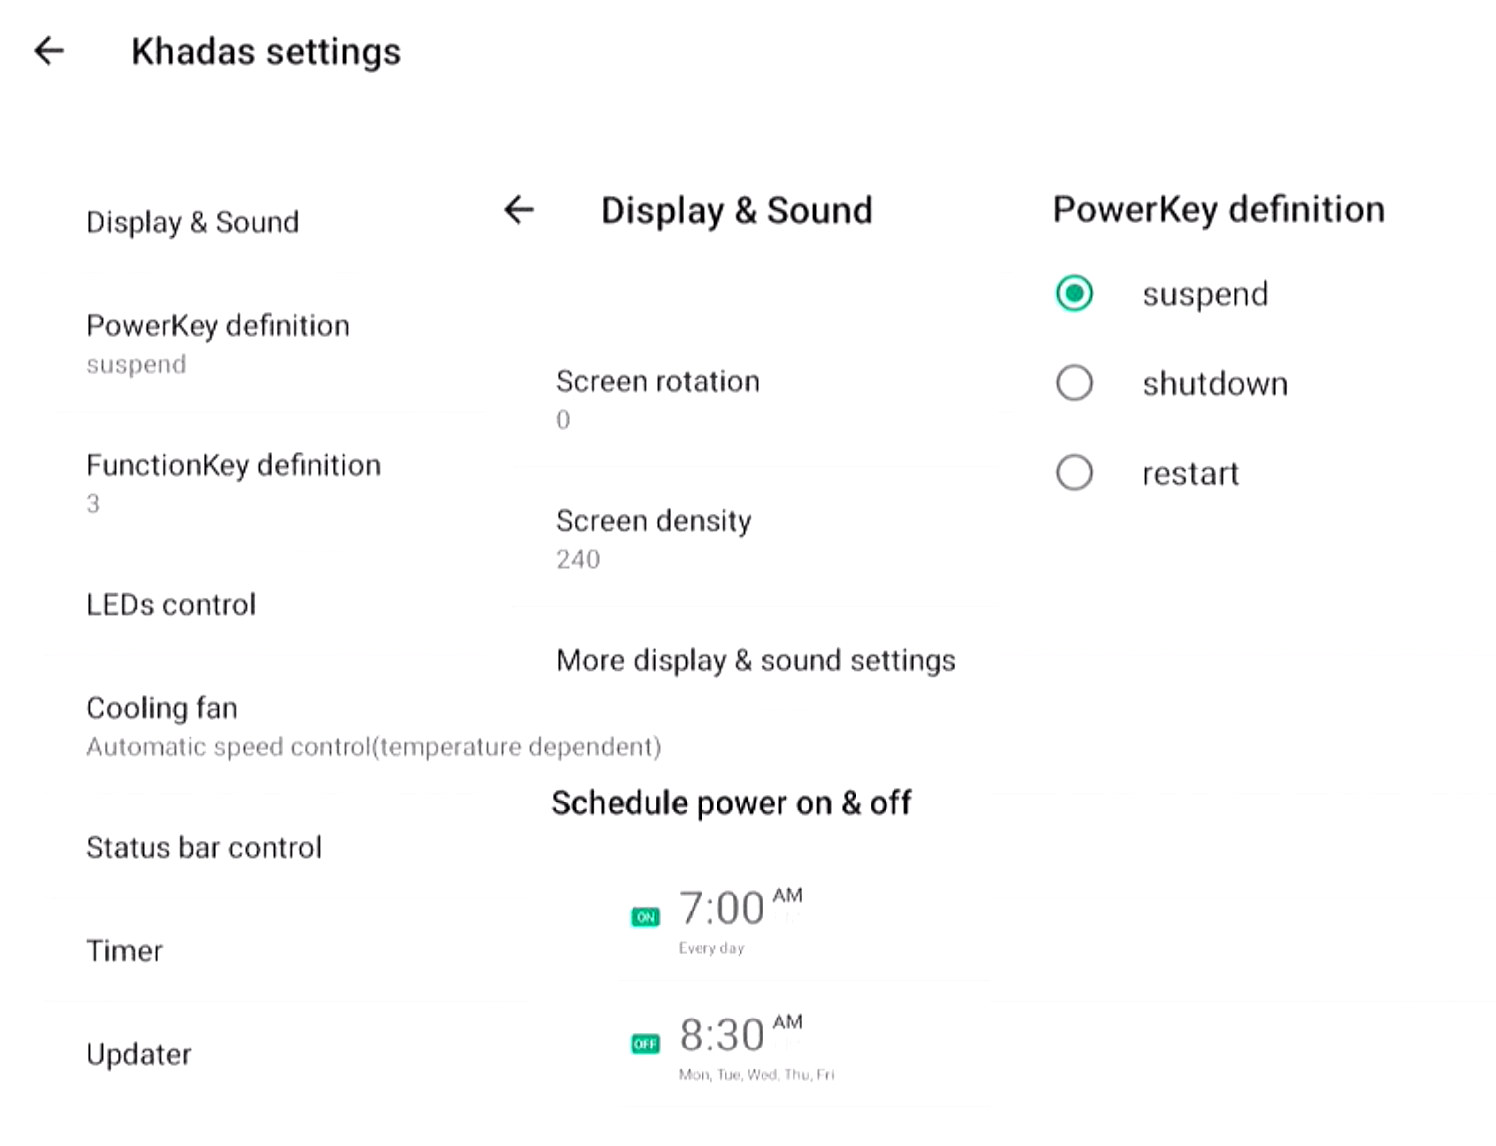
Task: Toggle the 7:00 AM ON badge
Action: 645,917
